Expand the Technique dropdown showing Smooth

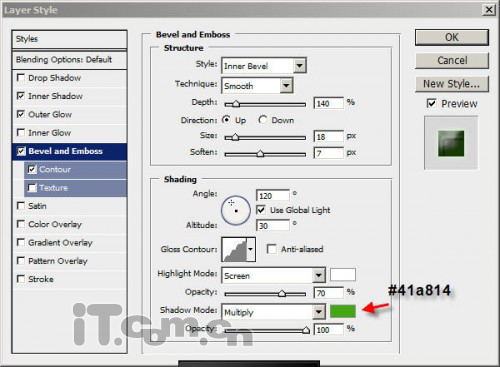(257, 86)
